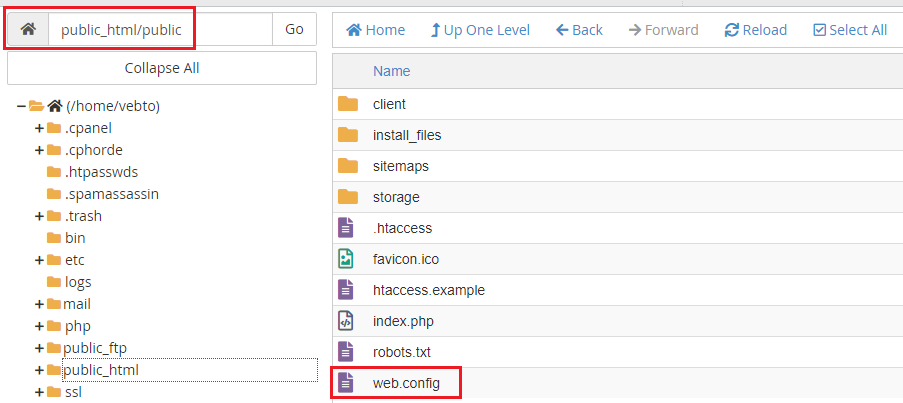Click the storage folder icon

click(x=347, y=197)
